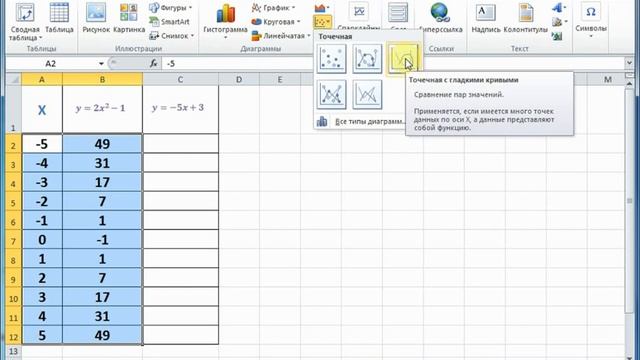Select column B header

pos(102,79)
